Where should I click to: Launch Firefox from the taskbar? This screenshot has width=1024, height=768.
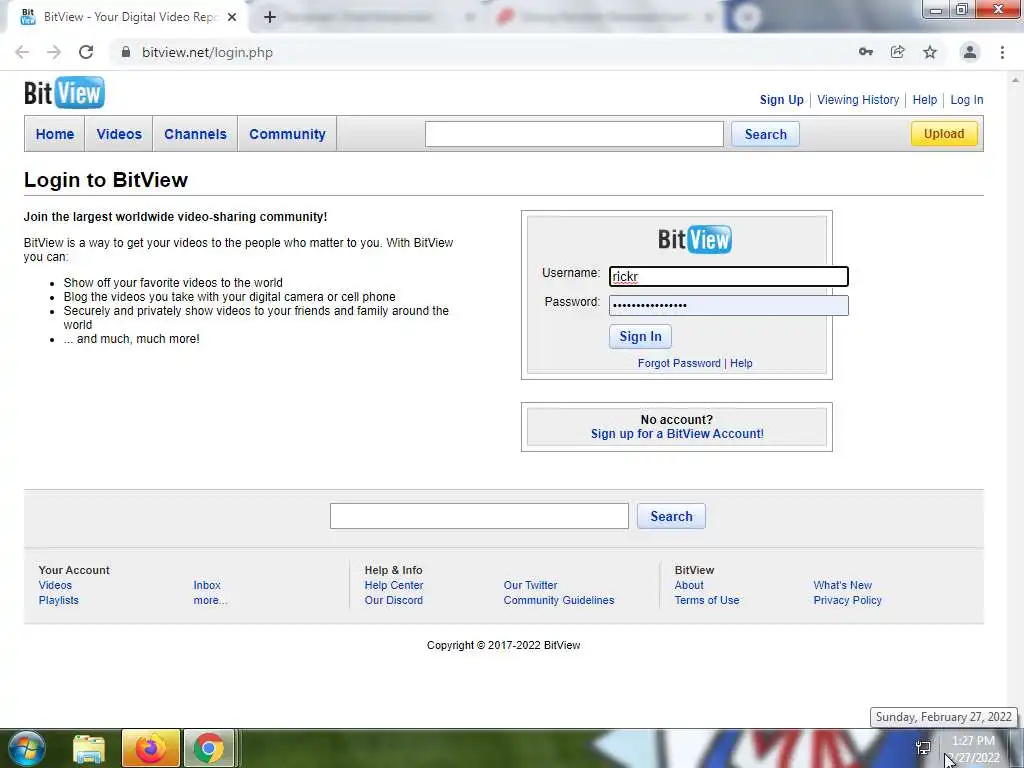tap(151, 748)
